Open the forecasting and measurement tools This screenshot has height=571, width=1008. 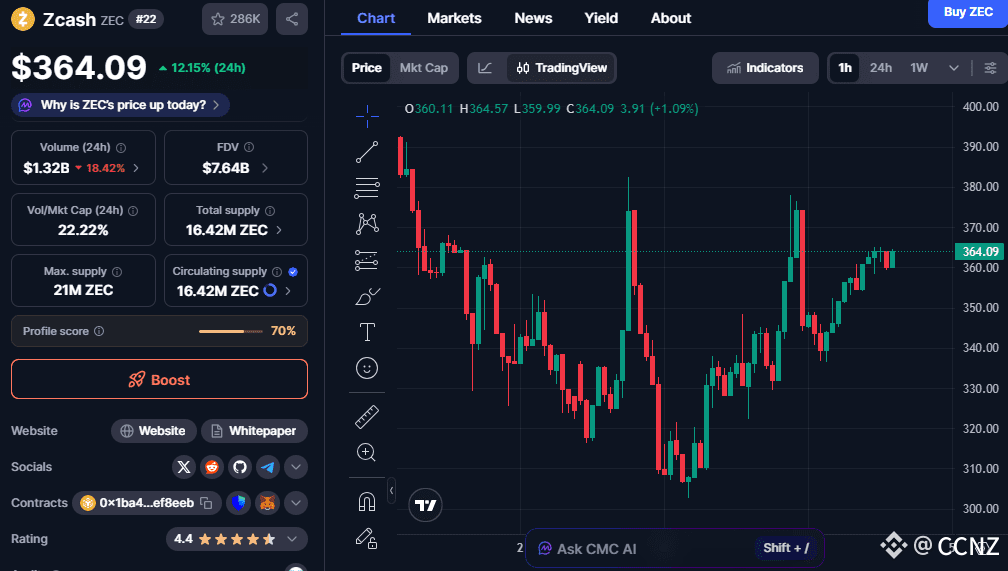[x=367, y=260]
